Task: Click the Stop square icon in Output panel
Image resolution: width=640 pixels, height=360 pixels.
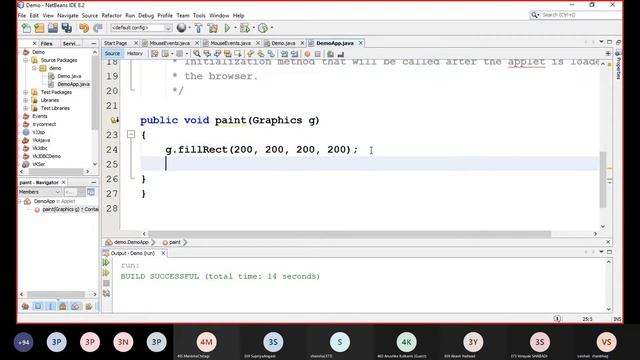Action: (x=106, y=283)
